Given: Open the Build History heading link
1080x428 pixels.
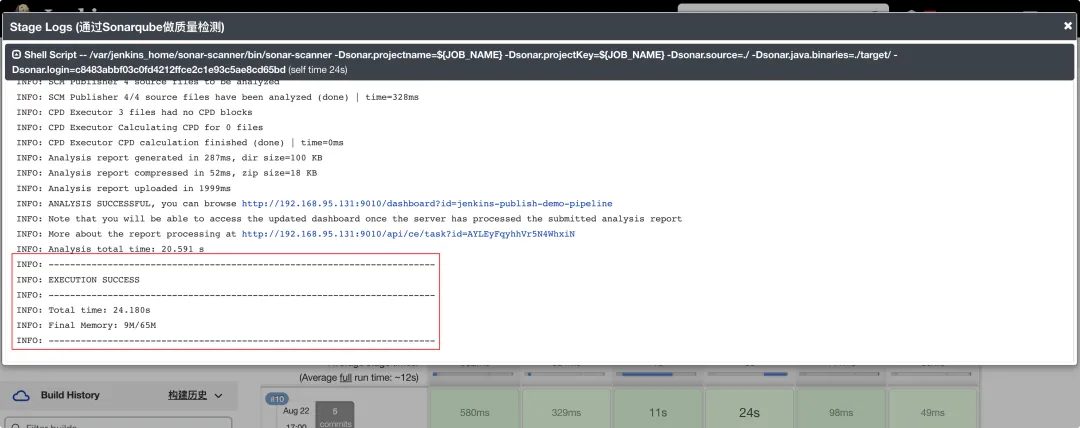Looking at the screenshot, I should [70, 396].
